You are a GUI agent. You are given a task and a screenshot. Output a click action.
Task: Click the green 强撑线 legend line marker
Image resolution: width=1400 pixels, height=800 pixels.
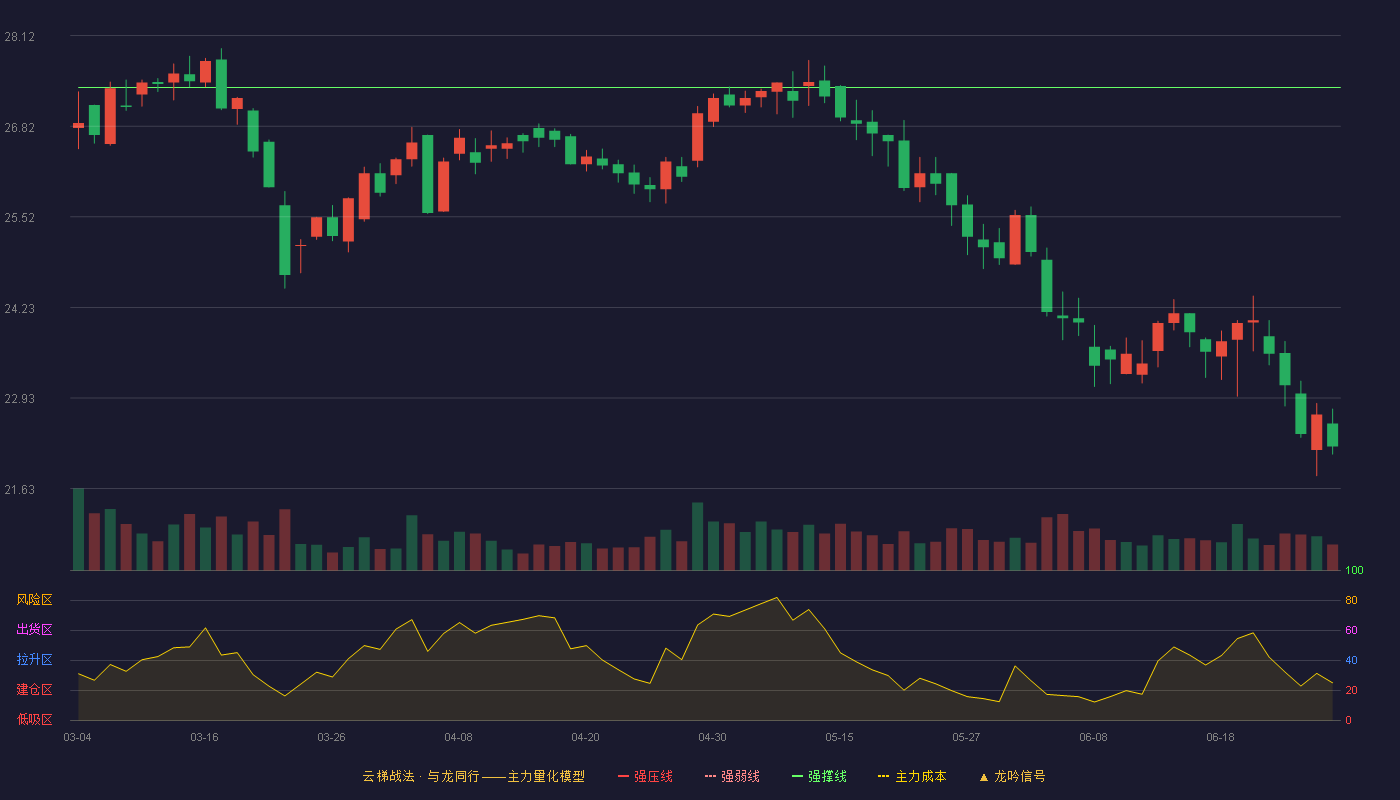[x=797, y=776]
